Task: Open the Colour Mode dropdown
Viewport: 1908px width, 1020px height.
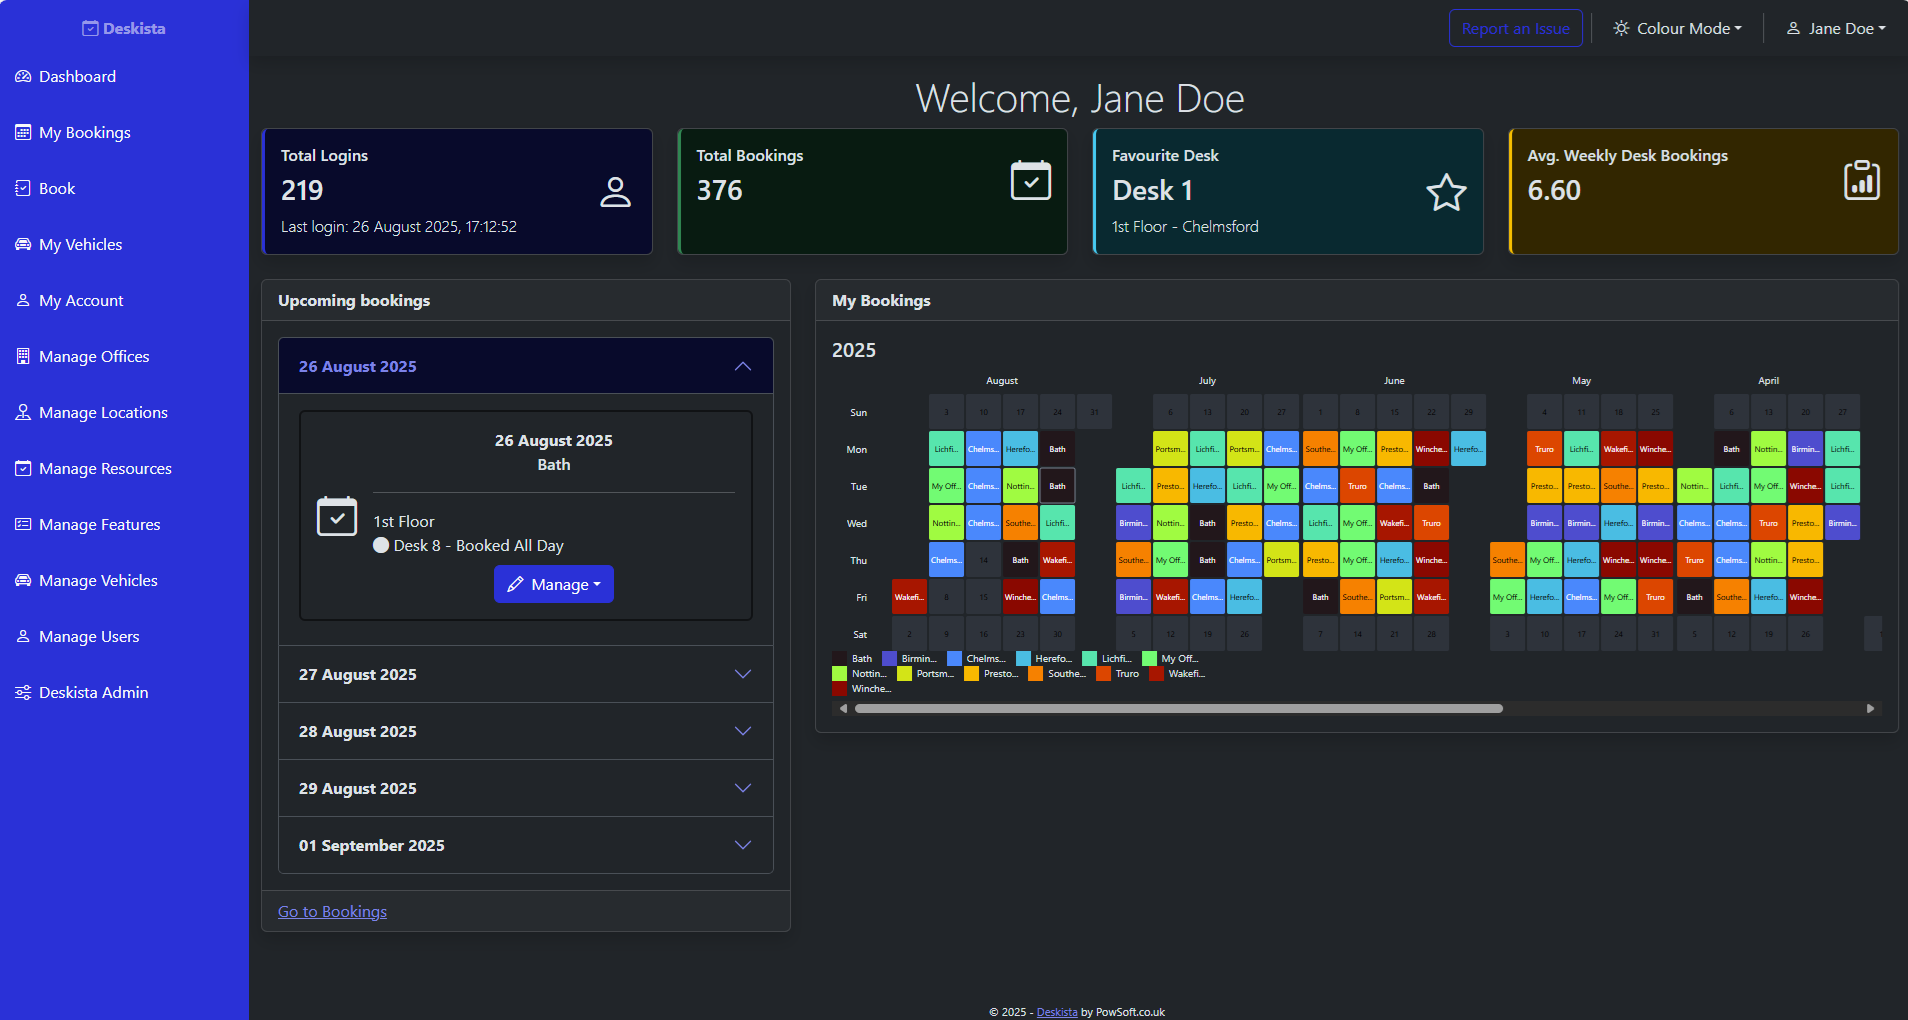Action: 1678,29
